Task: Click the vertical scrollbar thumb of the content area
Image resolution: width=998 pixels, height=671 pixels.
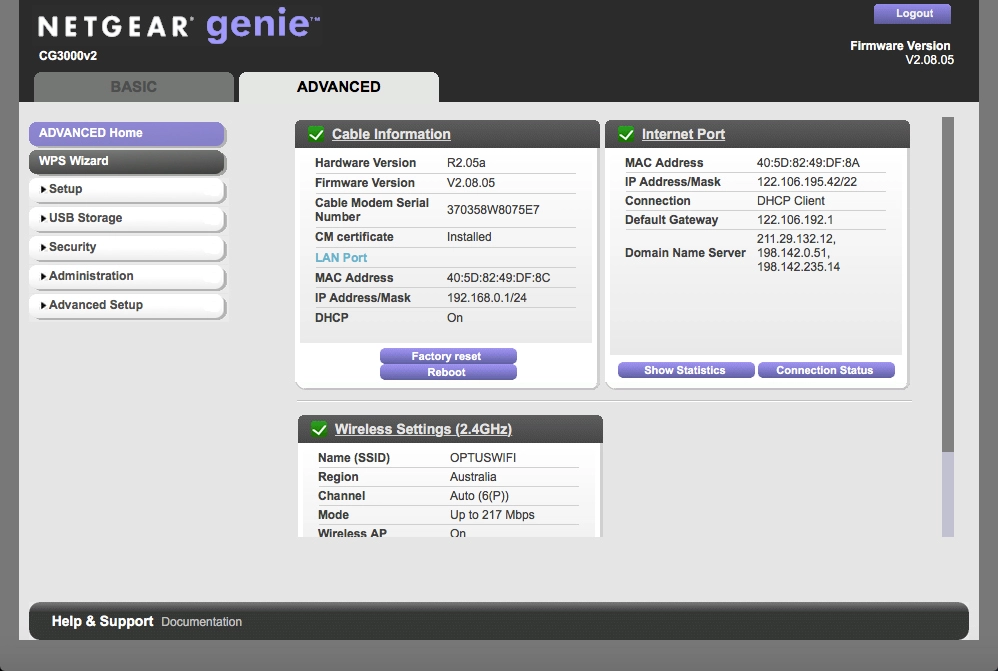Action: (x=948, y=285)
